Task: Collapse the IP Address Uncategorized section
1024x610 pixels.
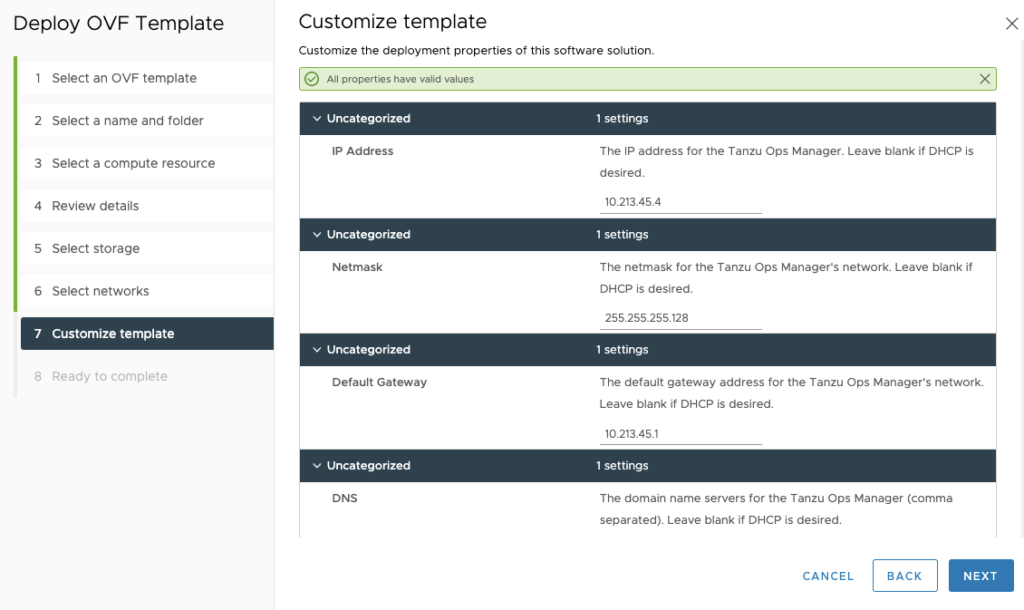Action: (x=317, y=119)
